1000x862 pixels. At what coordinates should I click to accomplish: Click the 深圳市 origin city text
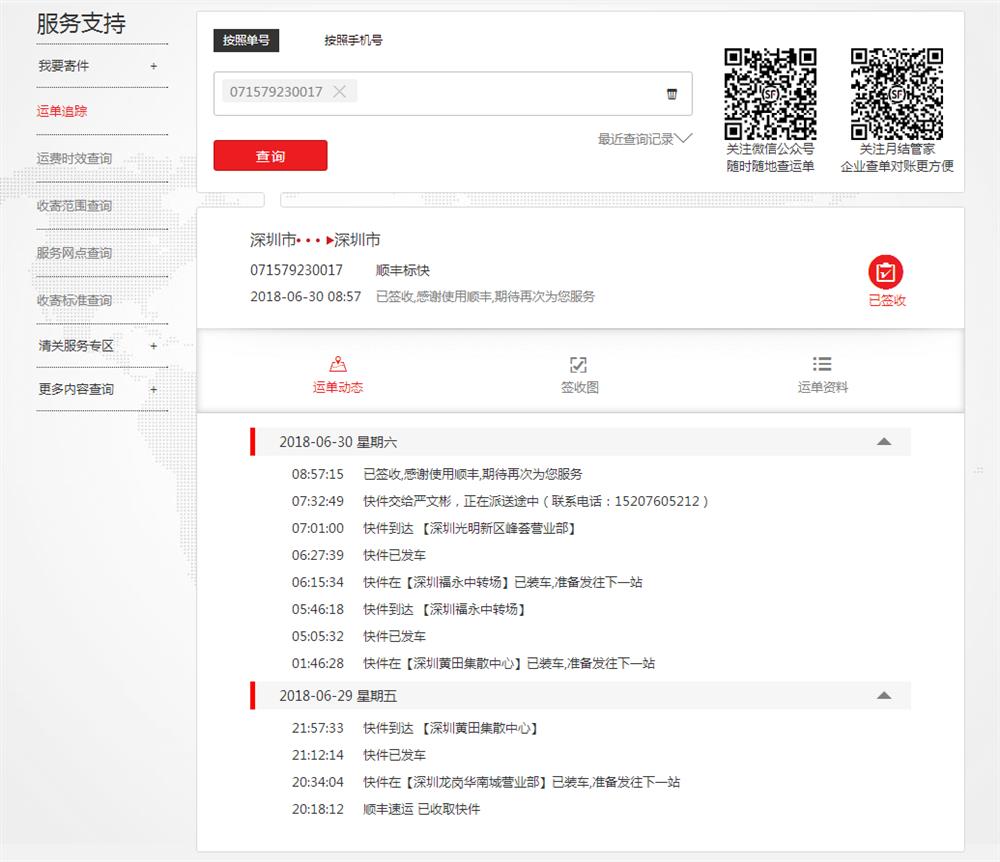click(x=273, y=240)
